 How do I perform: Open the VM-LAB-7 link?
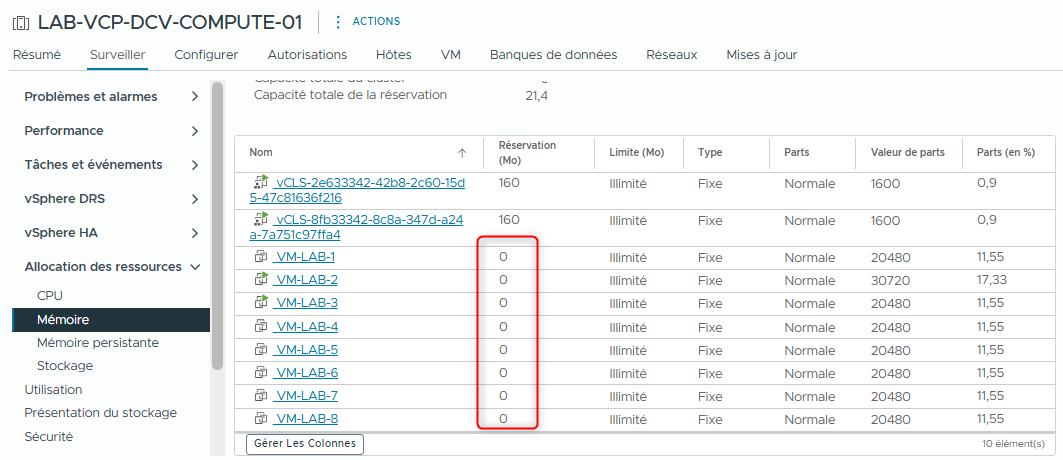(305, 396)
